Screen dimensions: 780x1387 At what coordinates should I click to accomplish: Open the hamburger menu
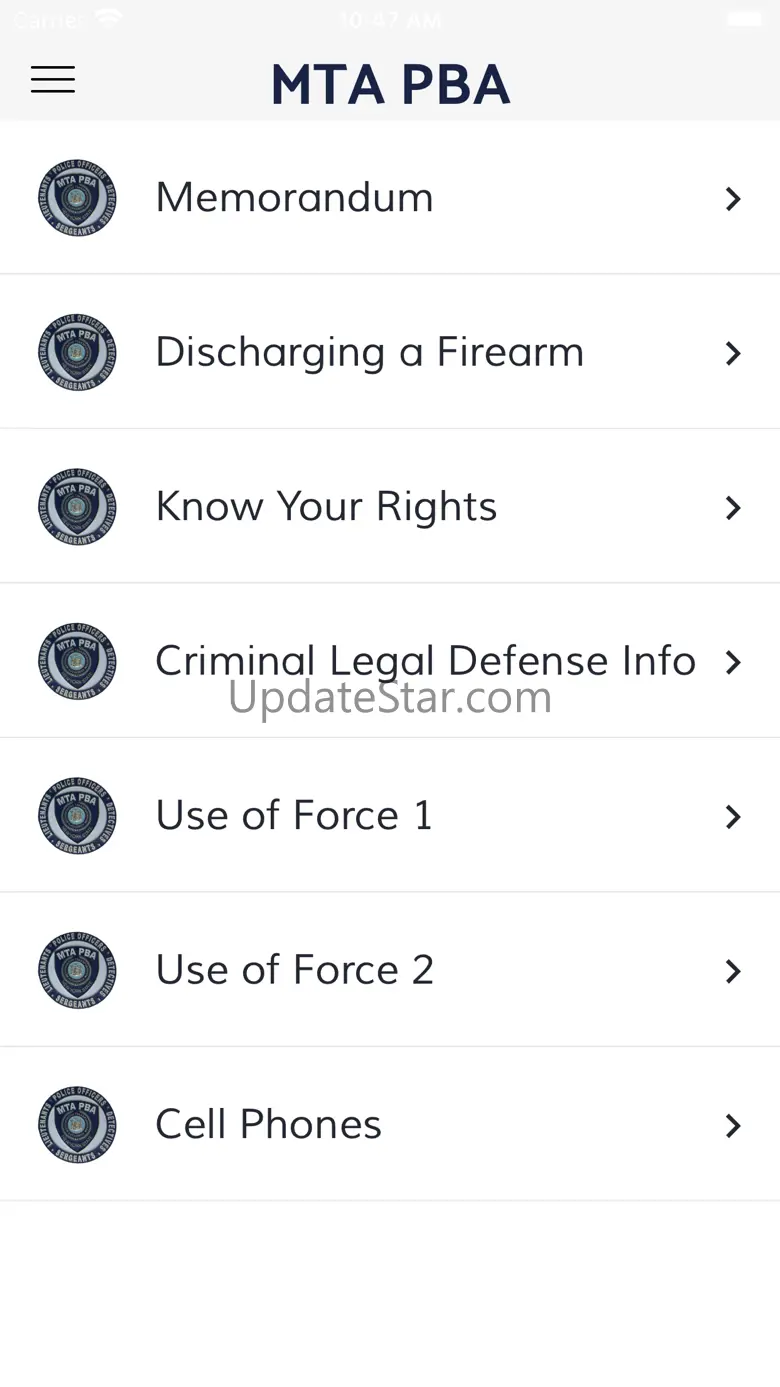[x=53, y=80]
